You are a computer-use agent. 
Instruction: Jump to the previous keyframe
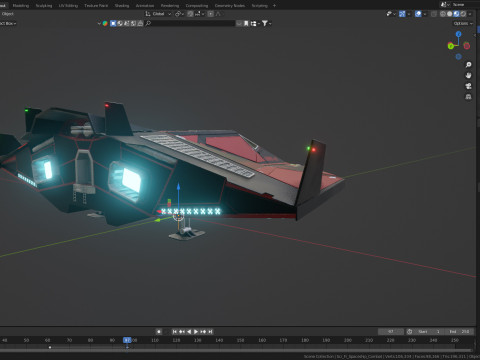182,332
